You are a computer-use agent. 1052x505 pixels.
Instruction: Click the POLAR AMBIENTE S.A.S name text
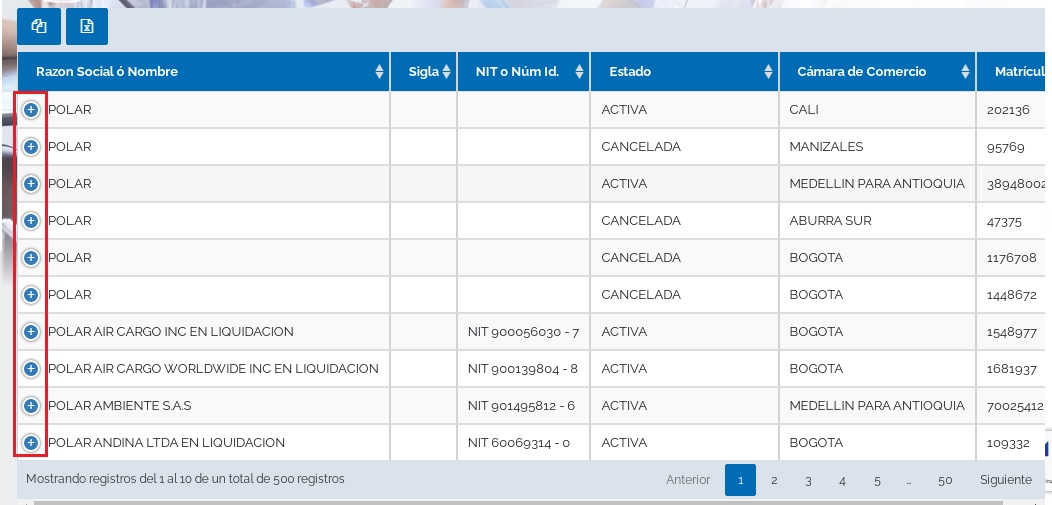point(120,406)
